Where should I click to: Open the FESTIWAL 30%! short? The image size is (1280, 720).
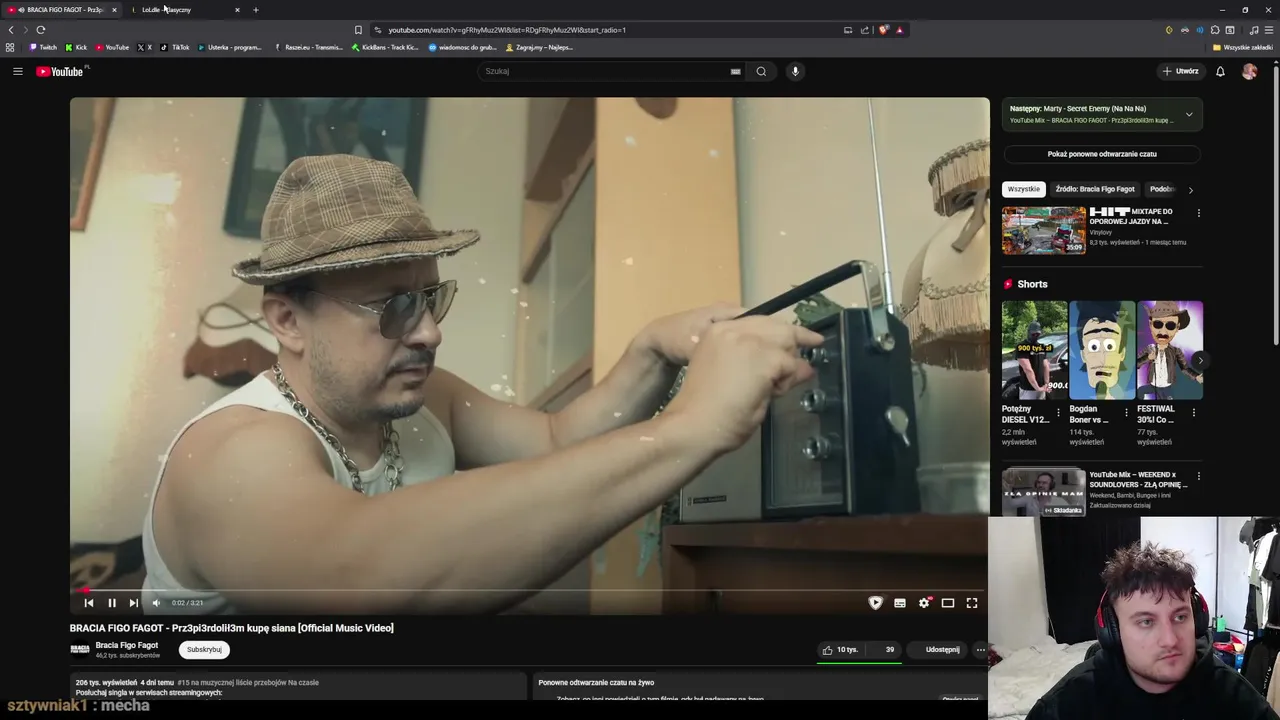pyautogui.click(x=1169, y=350)
